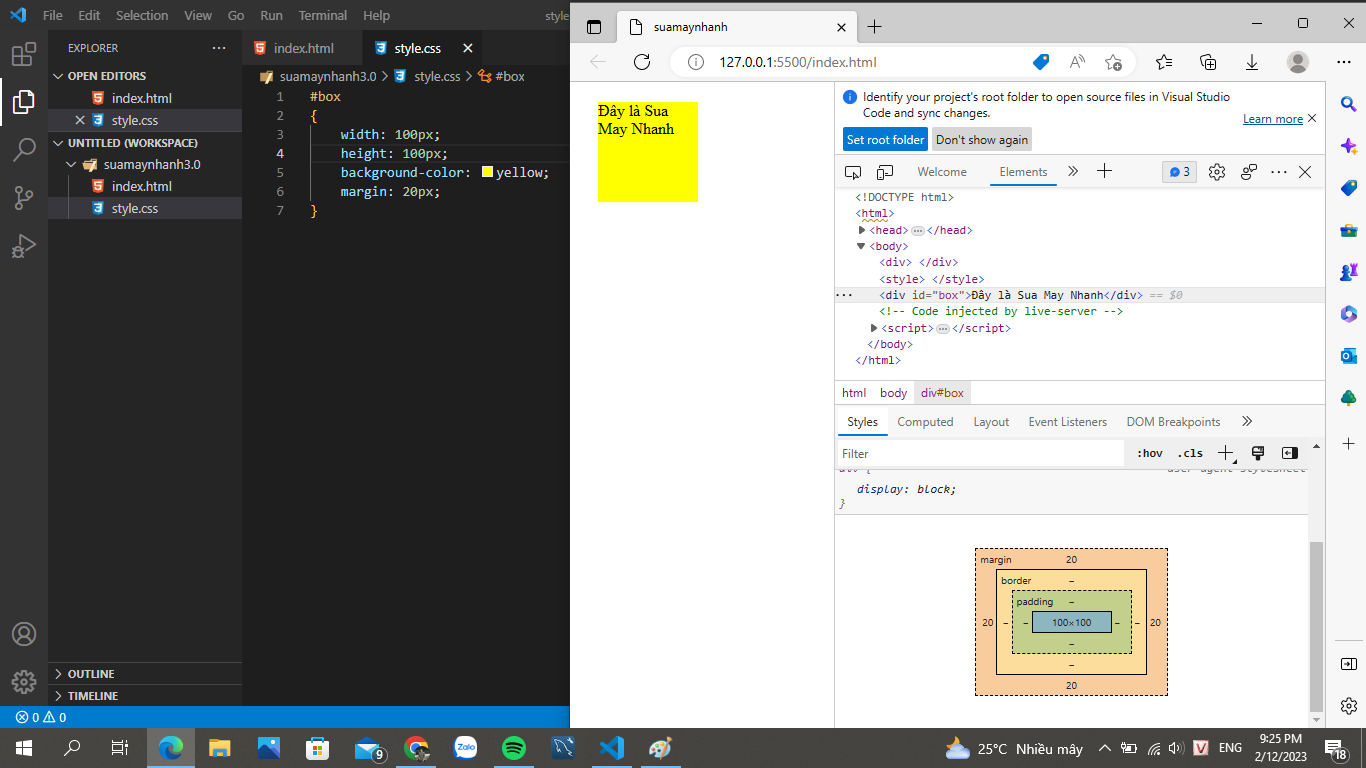Follow the Learn more link
The height and width of the screenshot is (768, 1366).
(1273, 119)
